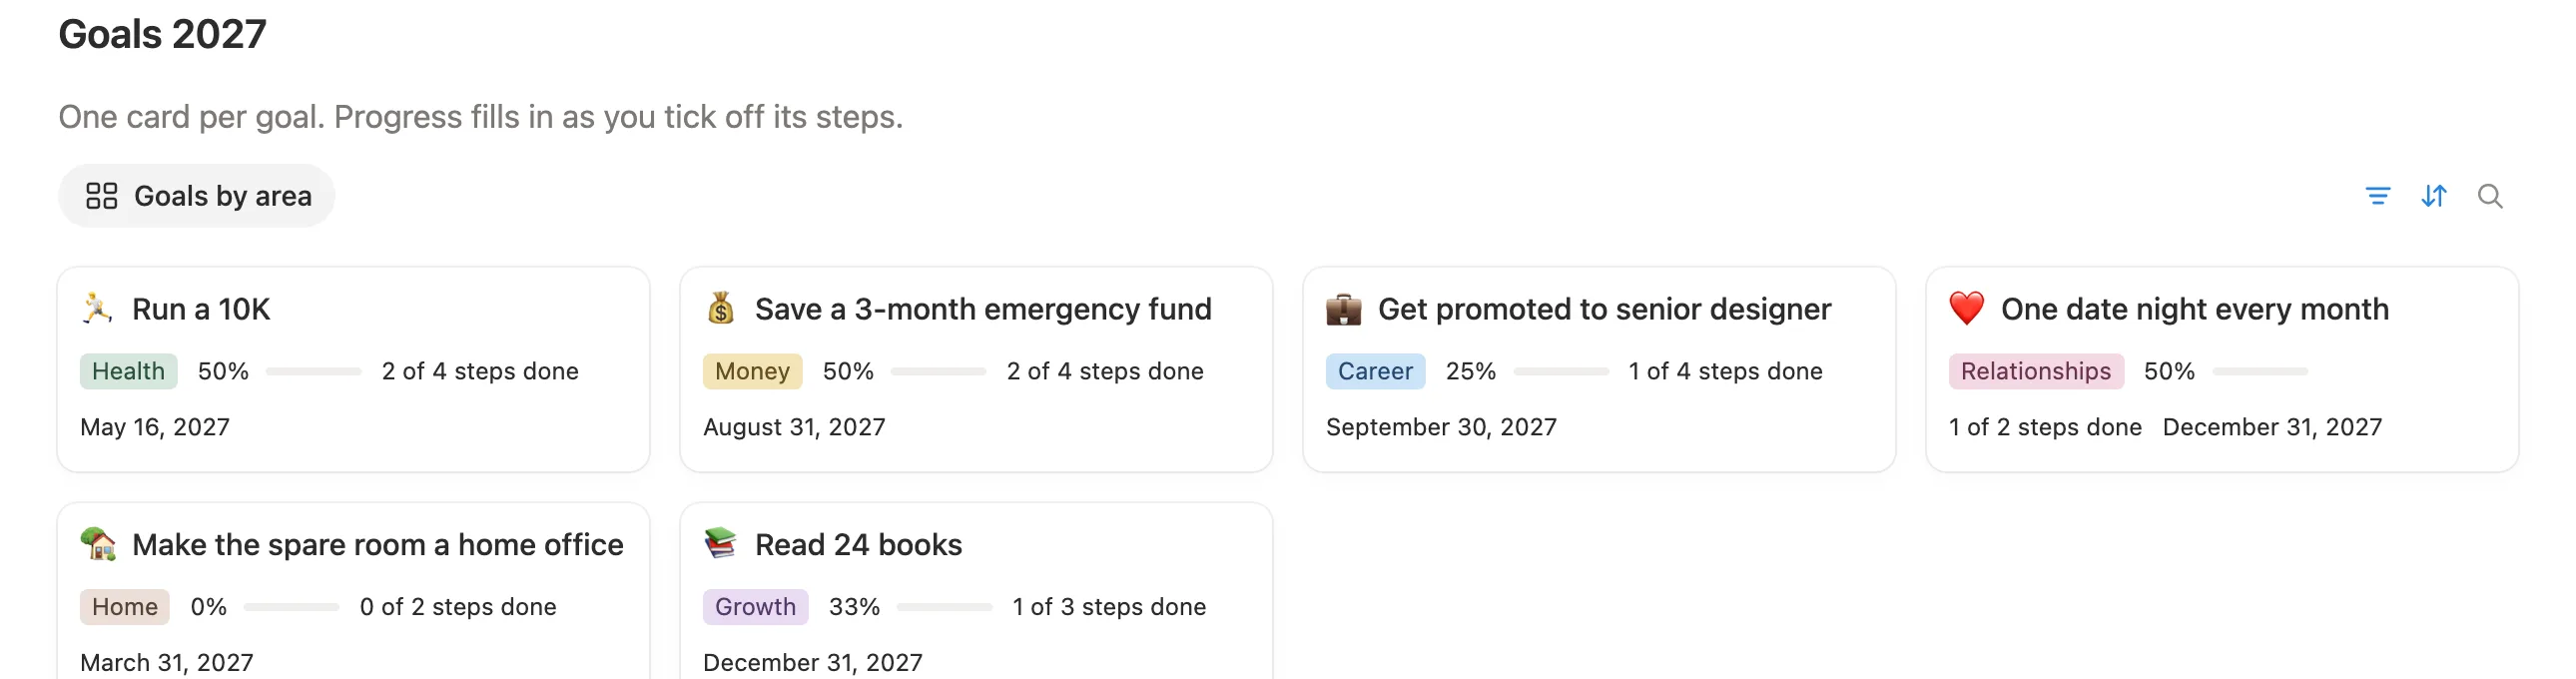The height and width of the screenshot is (679, 2576).
Task: Switch to the Goals by area view tab
Action: pyautogui.click(x=197, y=196)
